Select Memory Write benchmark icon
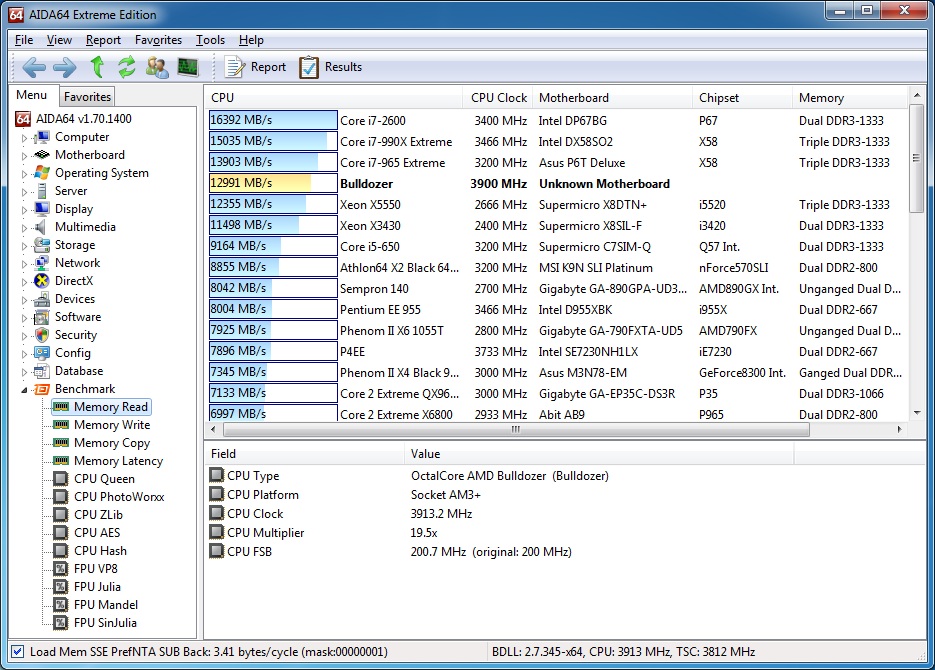 coord(61,424)
